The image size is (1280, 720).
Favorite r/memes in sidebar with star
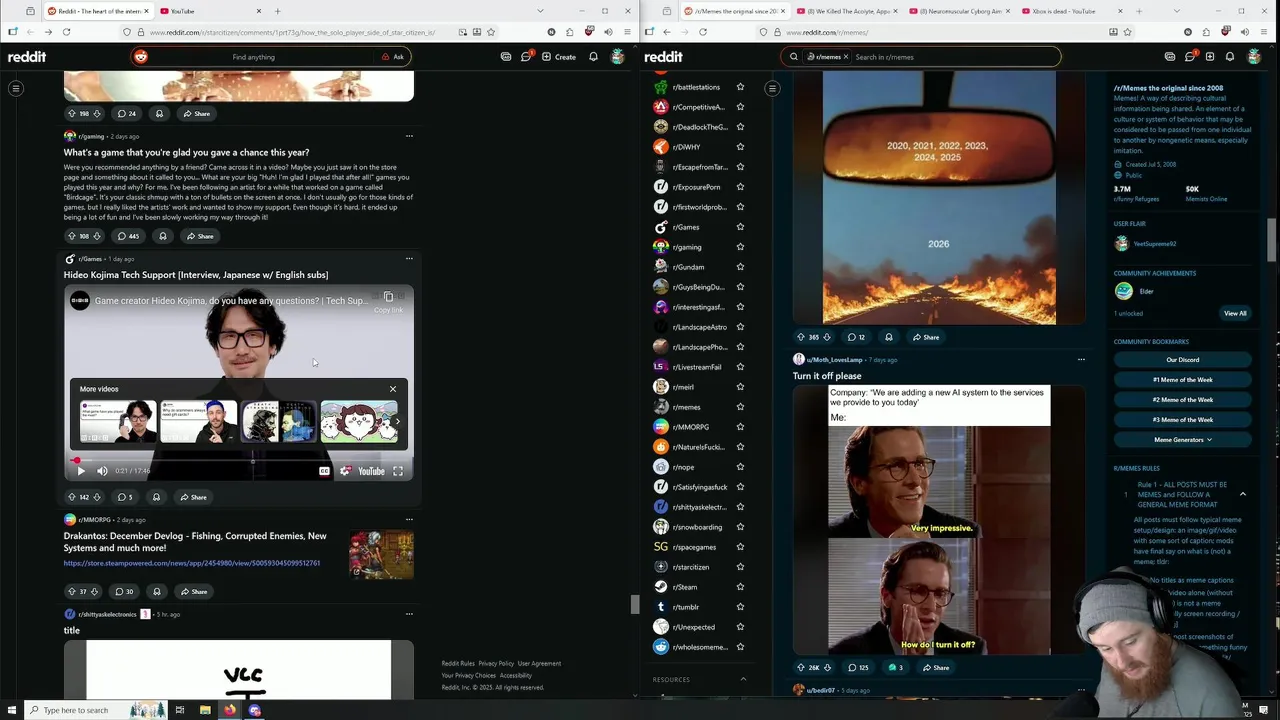point(740,407)
